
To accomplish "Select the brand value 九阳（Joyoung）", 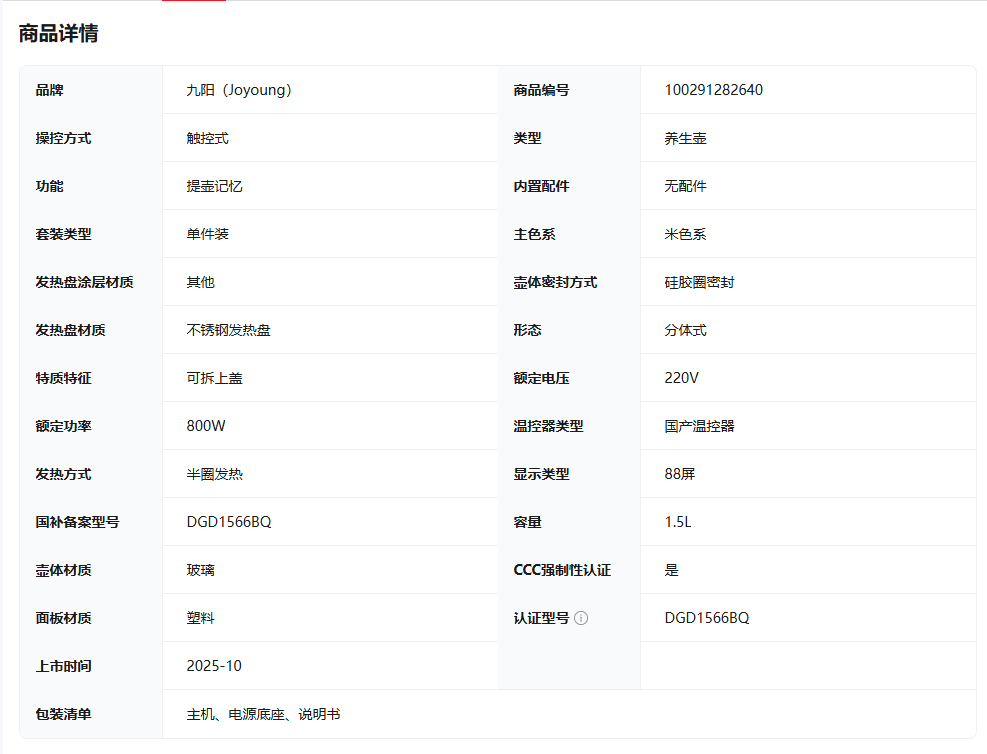I will coord(238,90).
